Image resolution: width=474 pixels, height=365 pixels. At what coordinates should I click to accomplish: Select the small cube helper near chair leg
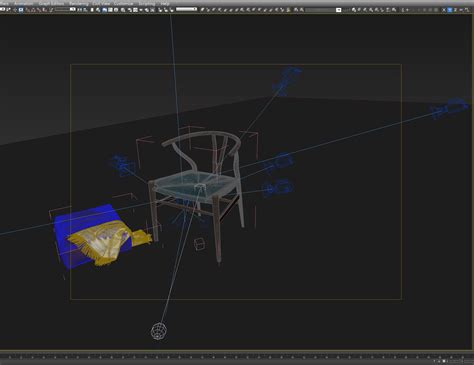coord(199,244)
